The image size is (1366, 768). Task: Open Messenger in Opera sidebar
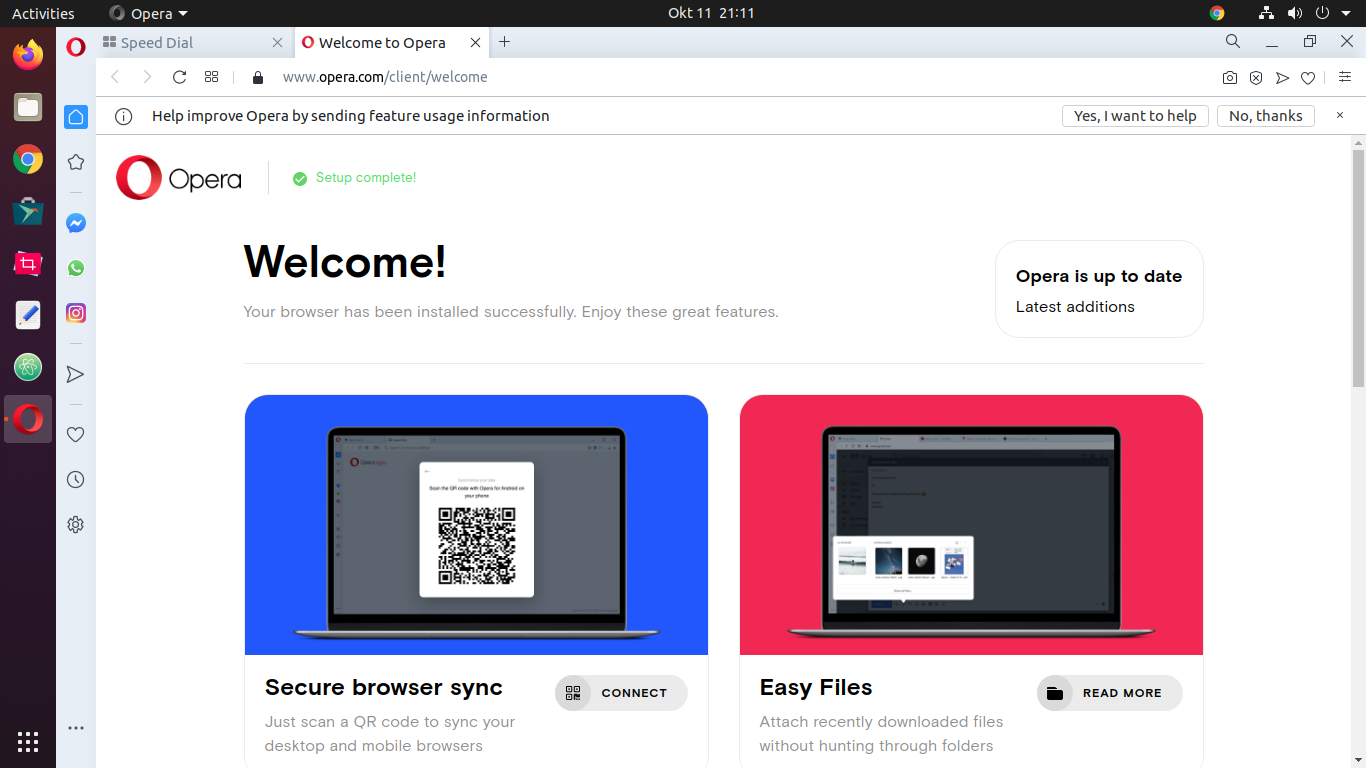point(76,224)
